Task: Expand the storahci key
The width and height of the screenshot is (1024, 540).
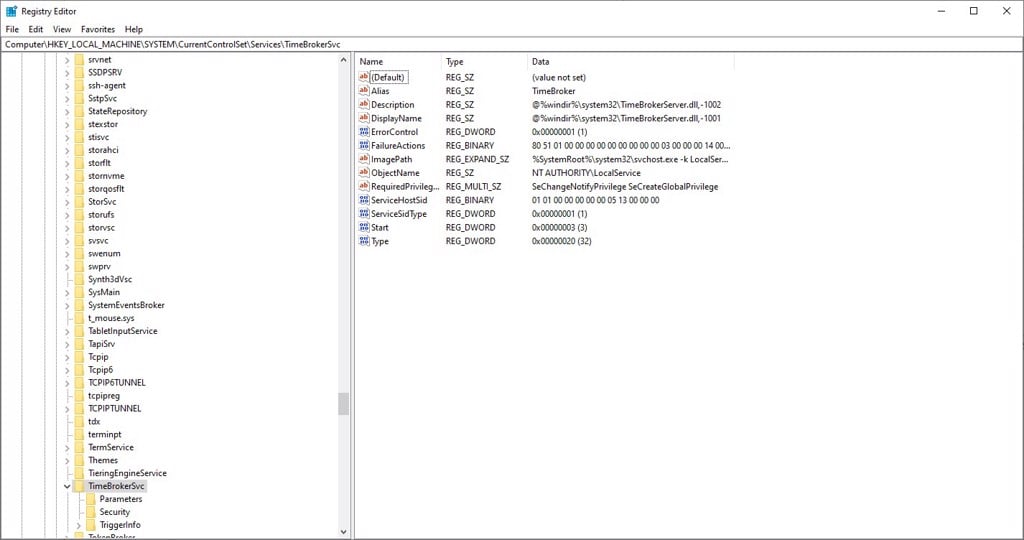Action: 67,150
